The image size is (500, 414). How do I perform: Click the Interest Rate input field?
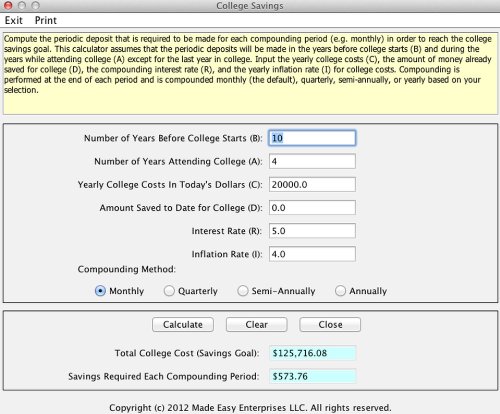312,231
